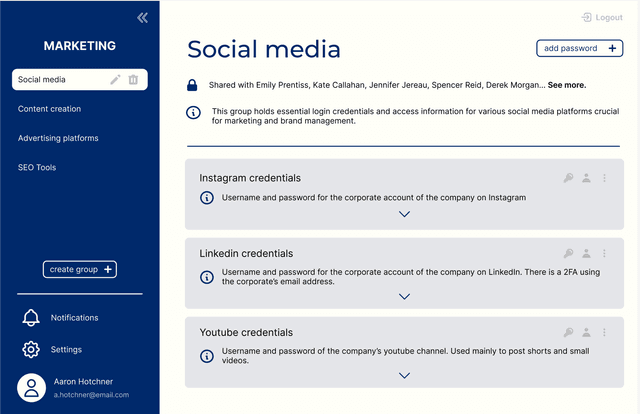Open the Content creation group
This screenshot has height=414, width=640.
coord(50,109)
